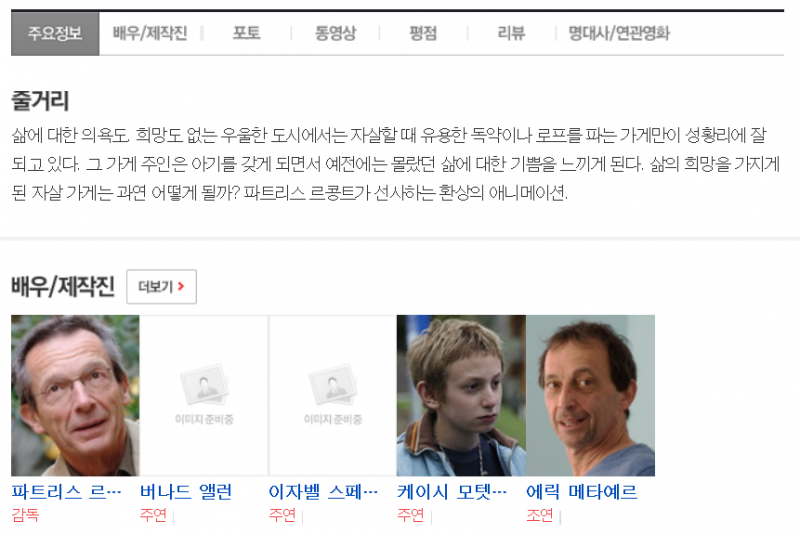Click the 줄거리 section heading
This screenshot has height=534, width=800.
40,100
